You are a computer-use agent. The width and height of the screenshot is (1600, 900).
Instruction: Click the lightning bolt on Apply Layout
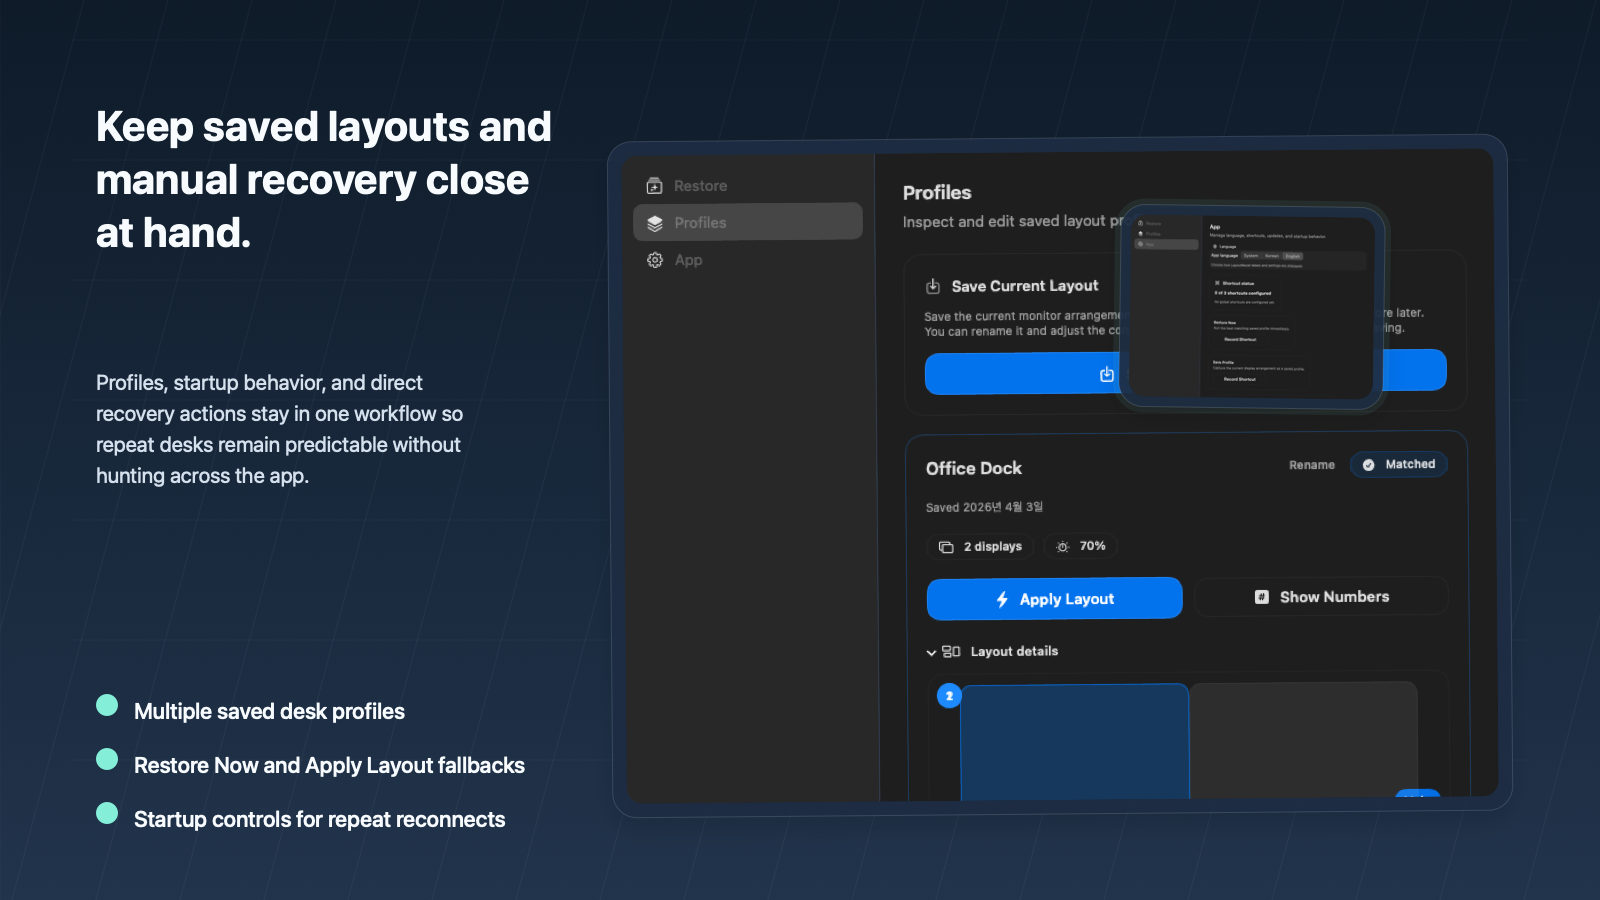(x=1002, y=599)
